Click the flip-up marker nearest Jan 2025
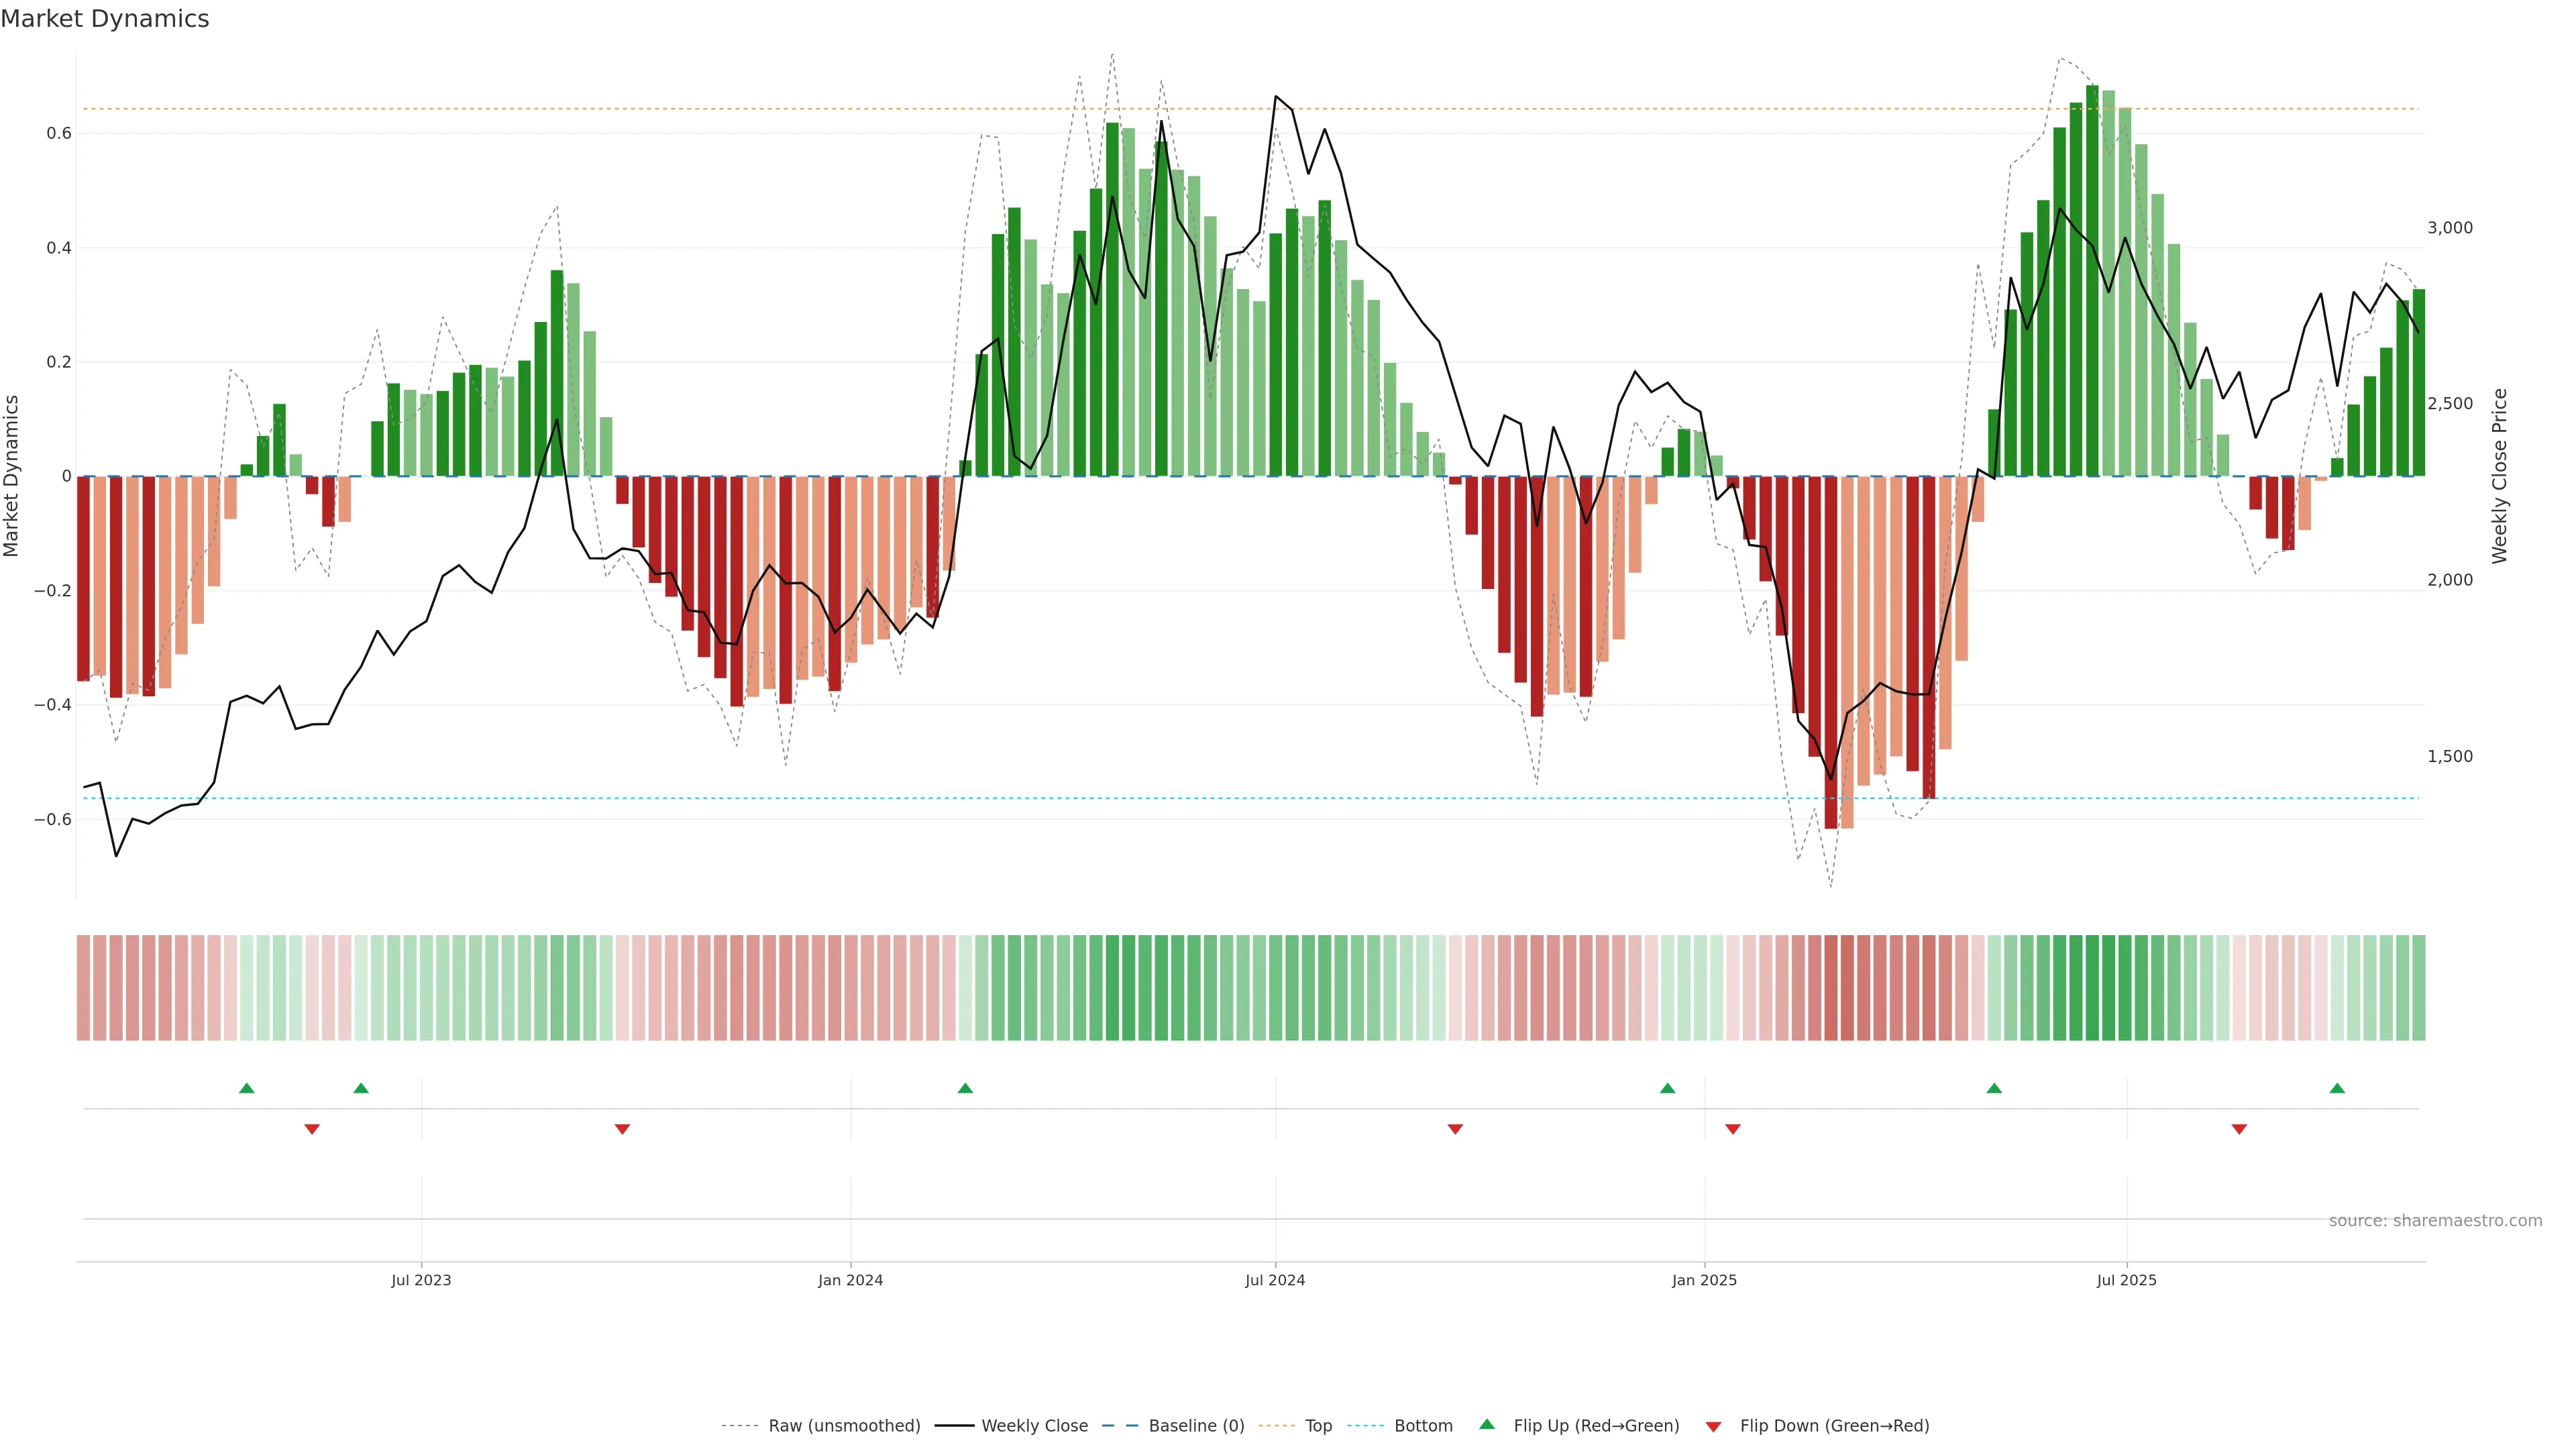Image resolution: width=2576 pixels, height=1449 pixels. [1667, 1088]
